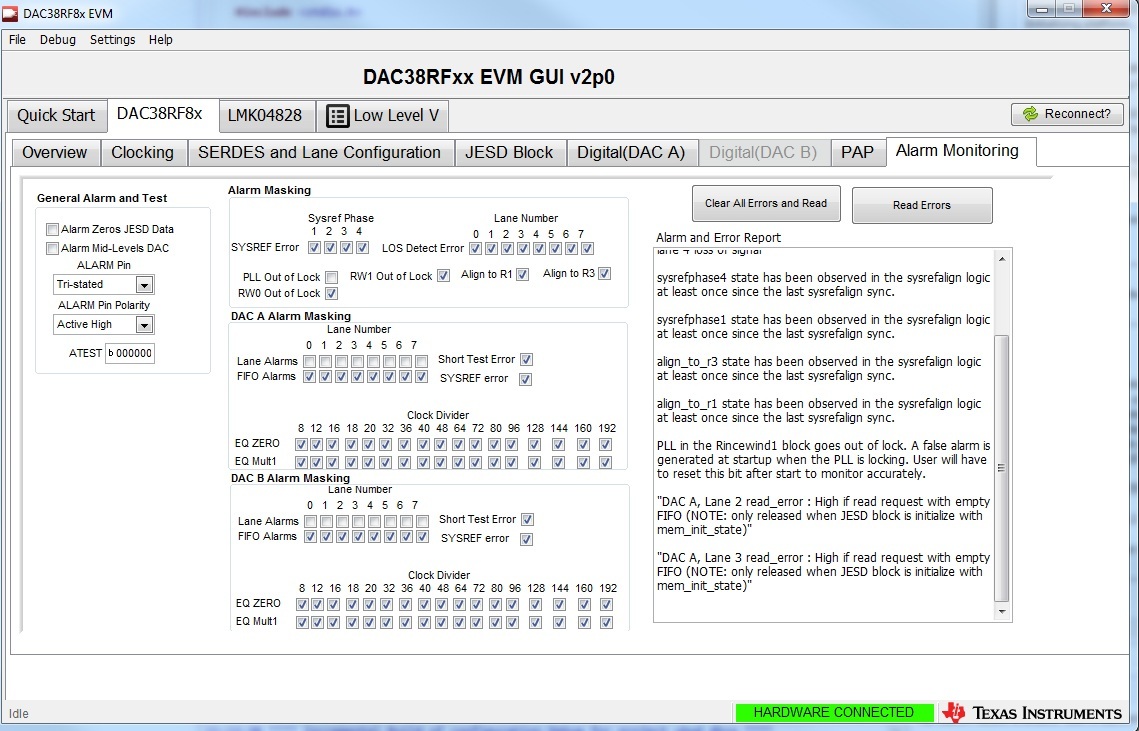1139x731 pixels.
Task: Toggle DAC A EQ ZERO divider 8 checkbox
Action: pyautogui.click(x=301, y=444)
